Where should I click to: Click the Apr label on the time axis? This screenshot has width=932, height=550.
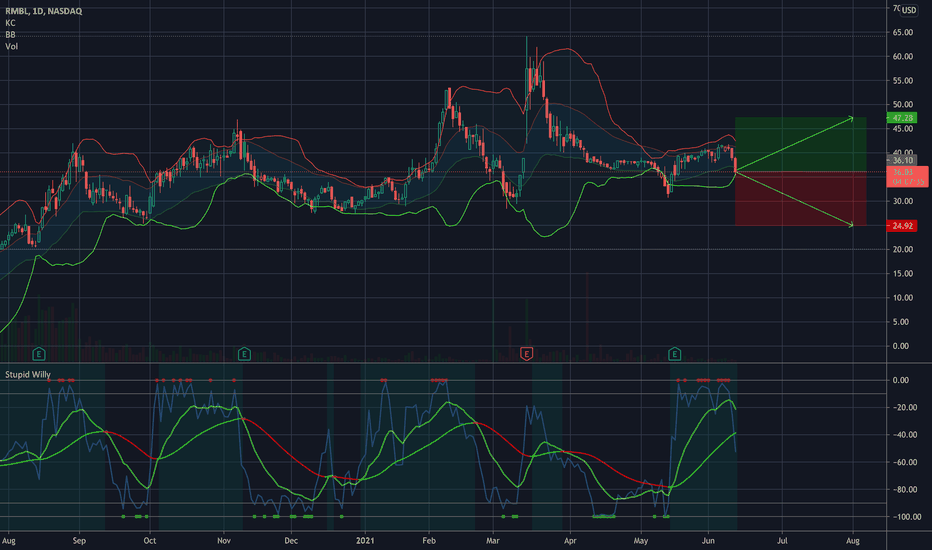coord(570,540)
